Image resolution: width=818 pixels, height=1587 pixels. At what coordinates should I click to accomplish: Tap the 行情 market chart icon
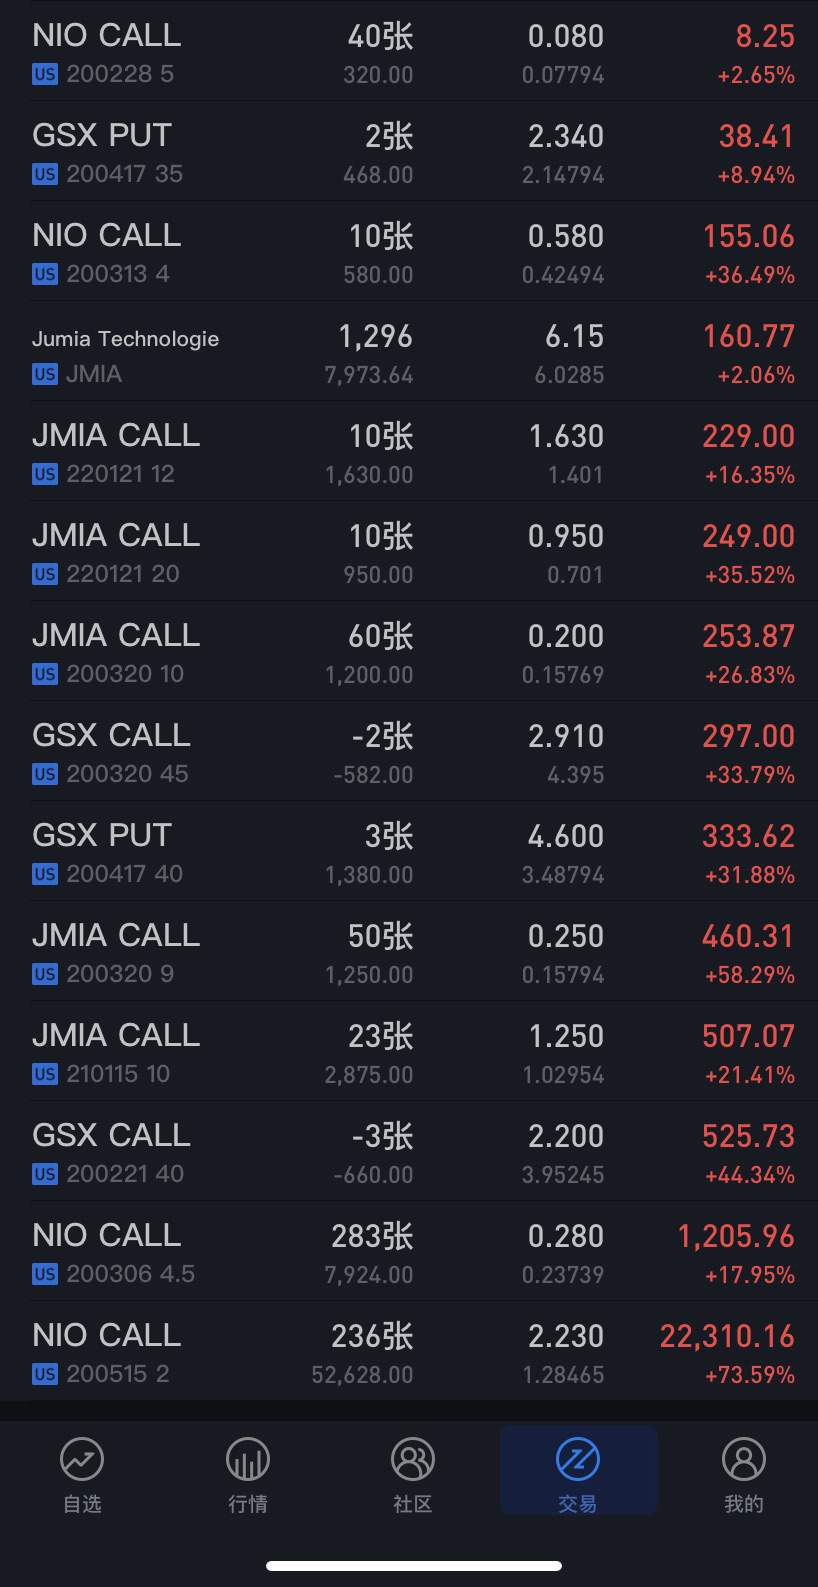(247, 1460)
